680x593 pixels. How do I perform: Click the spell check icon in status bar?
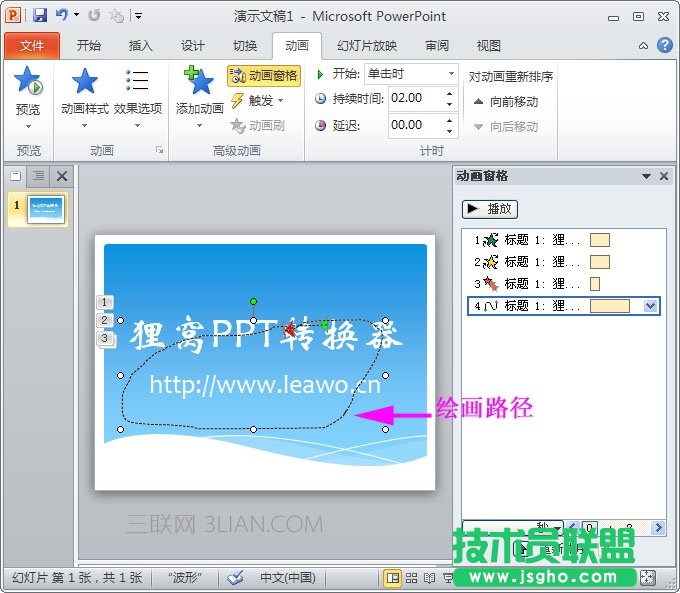(236, 577)
